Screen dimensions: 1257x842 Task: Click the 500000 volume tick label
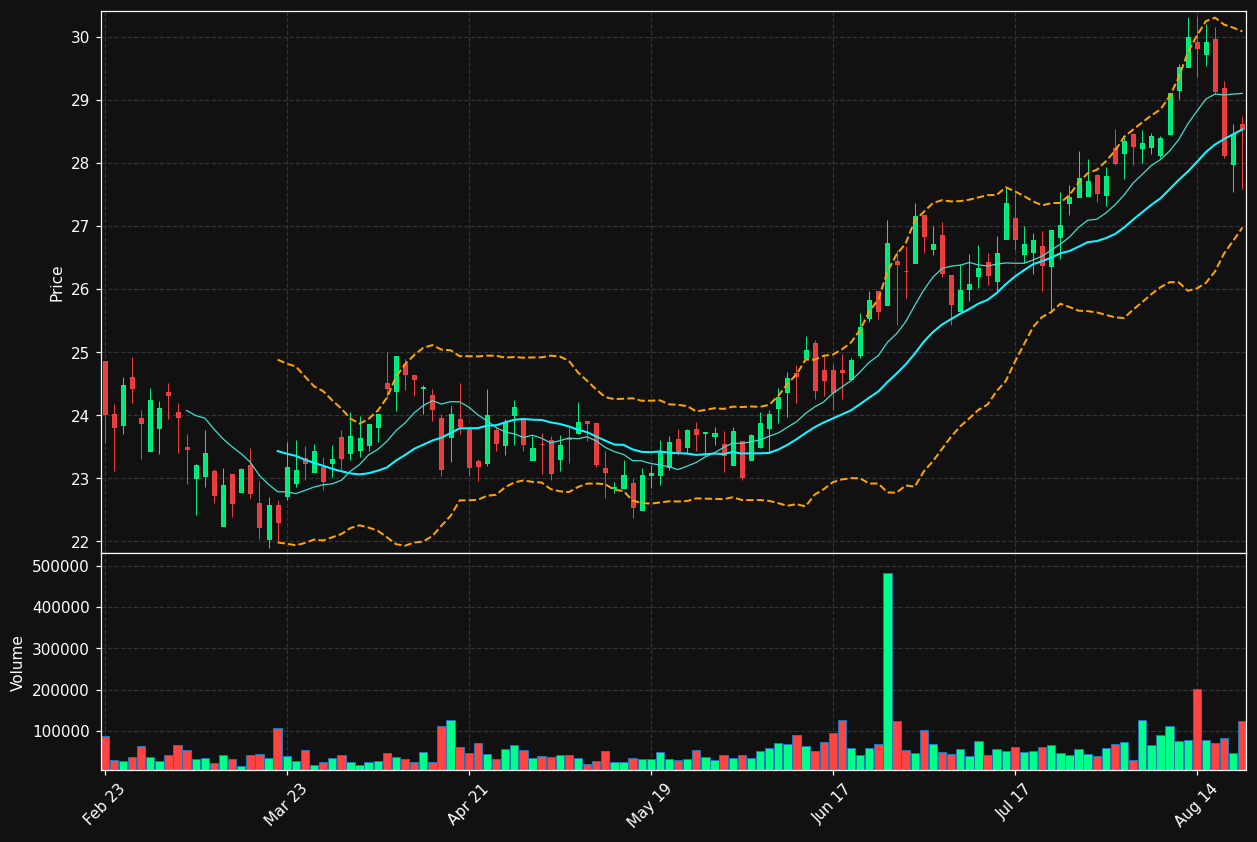[62, 566]
